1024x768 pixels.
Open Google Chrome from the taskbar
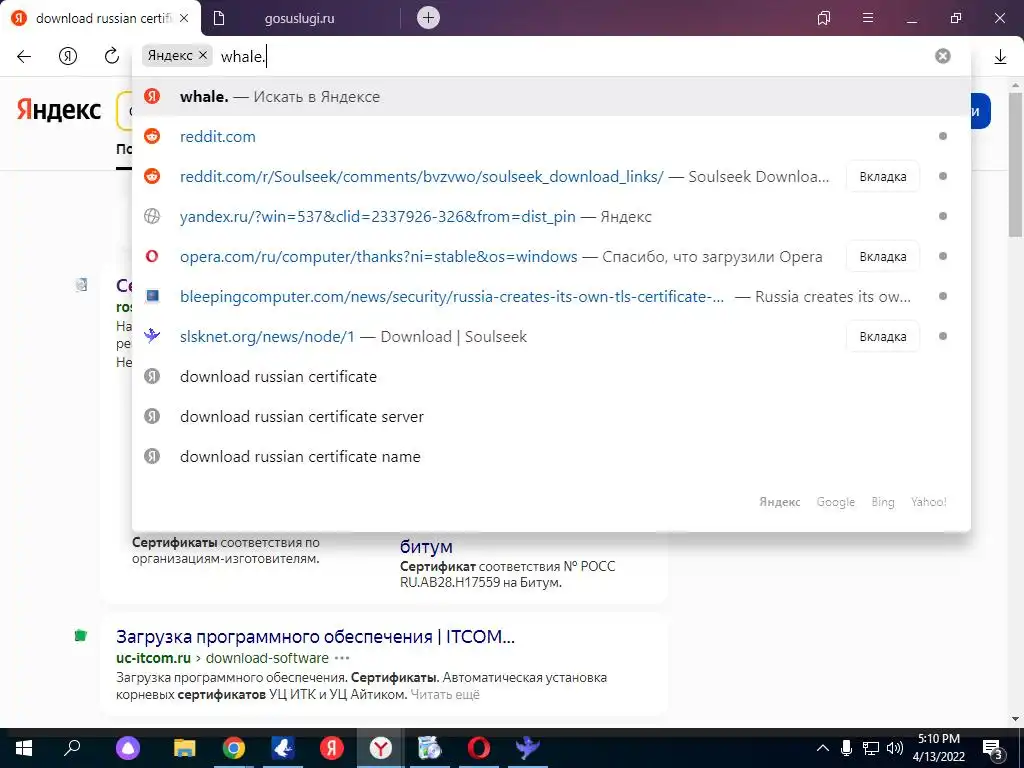click(233, 748)
